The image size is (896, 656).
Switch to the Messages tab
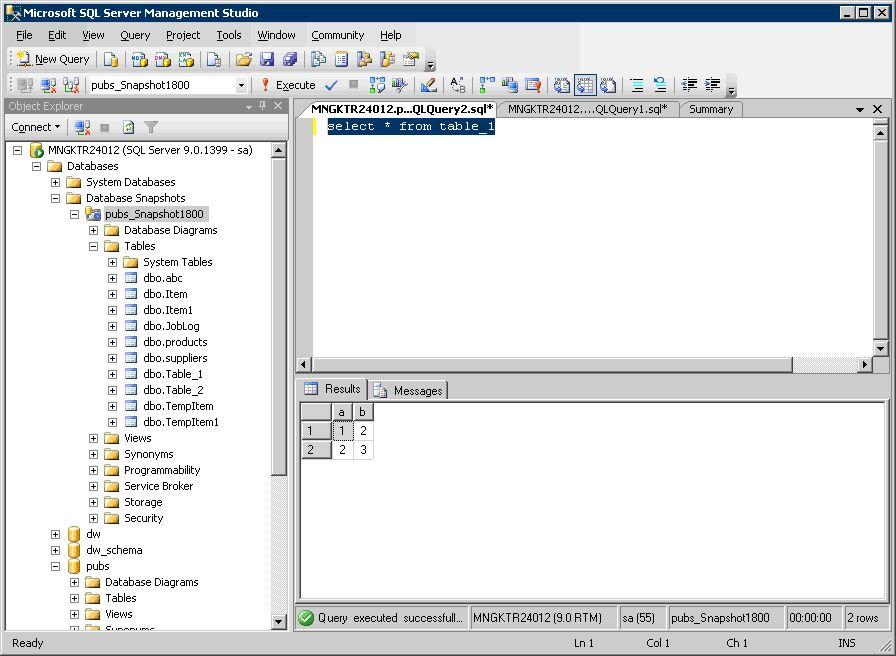418,391
